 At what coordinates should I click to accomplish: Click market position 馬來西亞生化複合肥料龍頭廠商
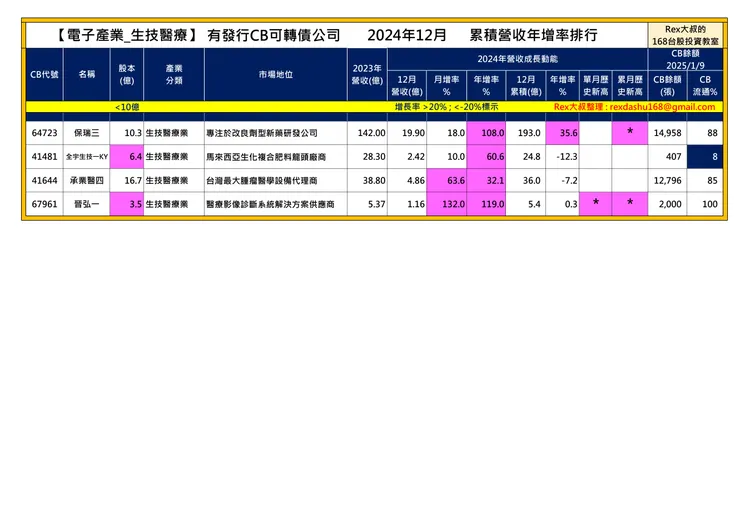pos(266,157)
